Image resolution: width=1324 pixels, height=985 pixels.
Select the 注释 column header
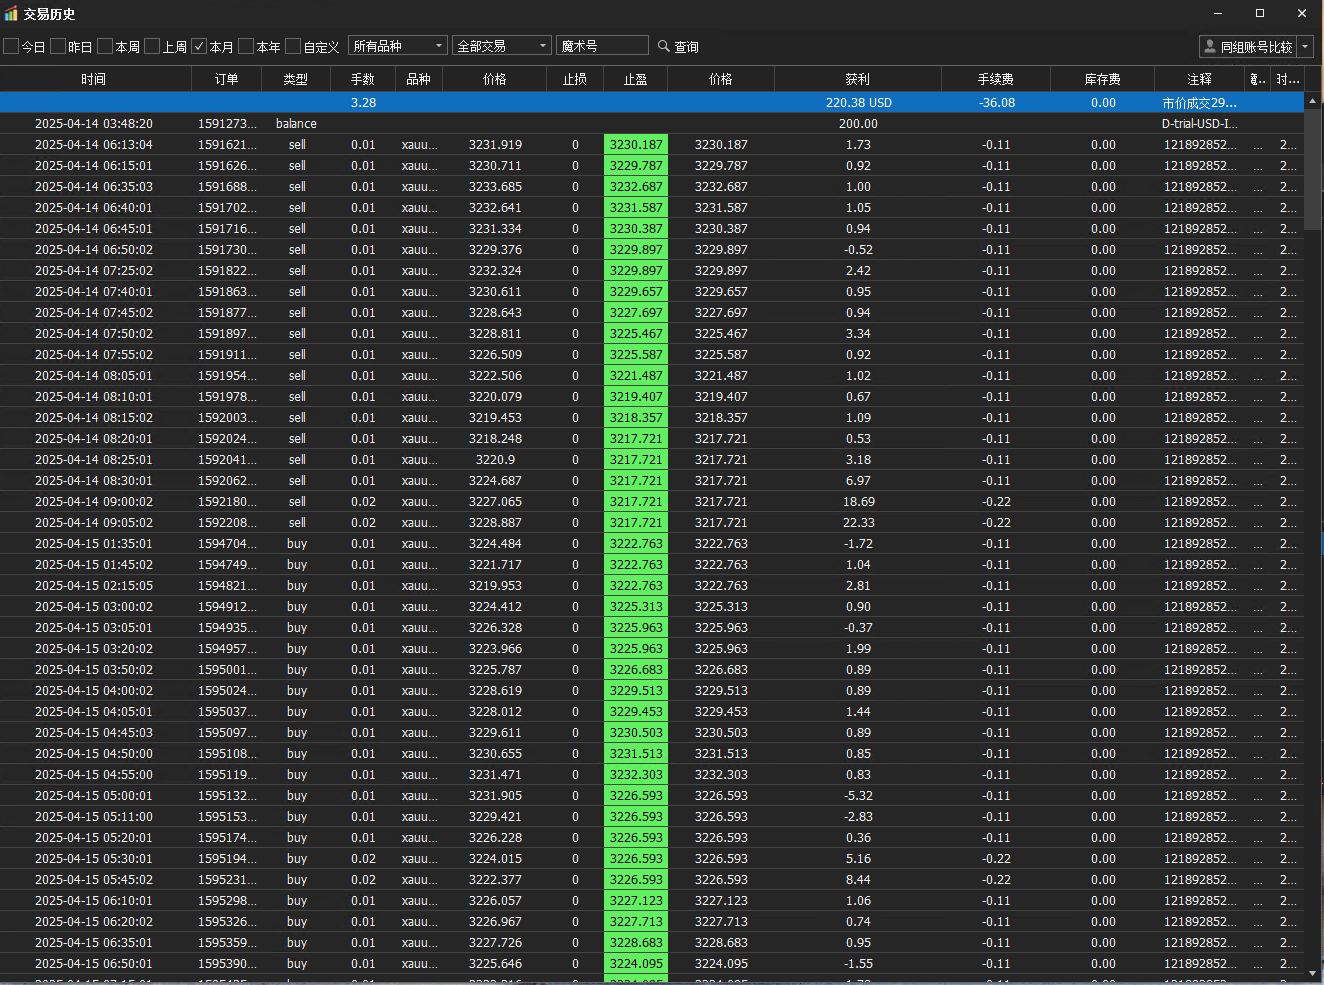(1200, 79)
